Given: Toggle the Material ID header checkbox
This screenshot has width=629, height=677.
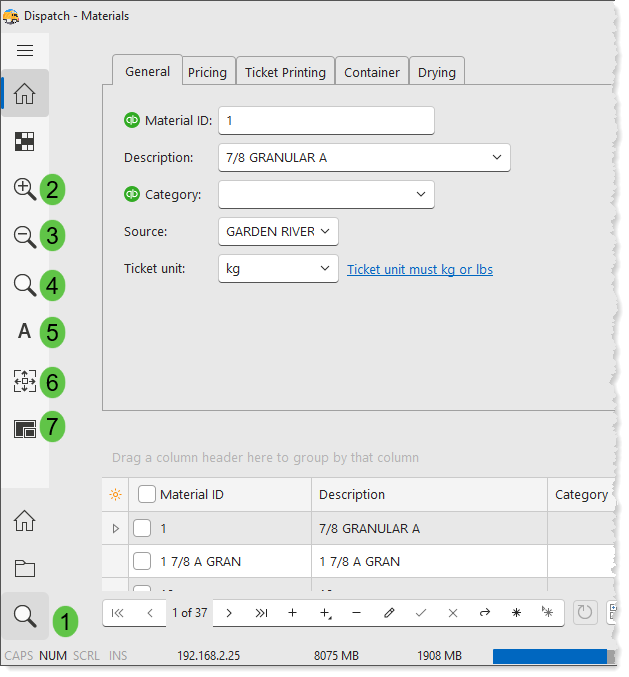Looking at the screenshot, I should pos(147,494).
